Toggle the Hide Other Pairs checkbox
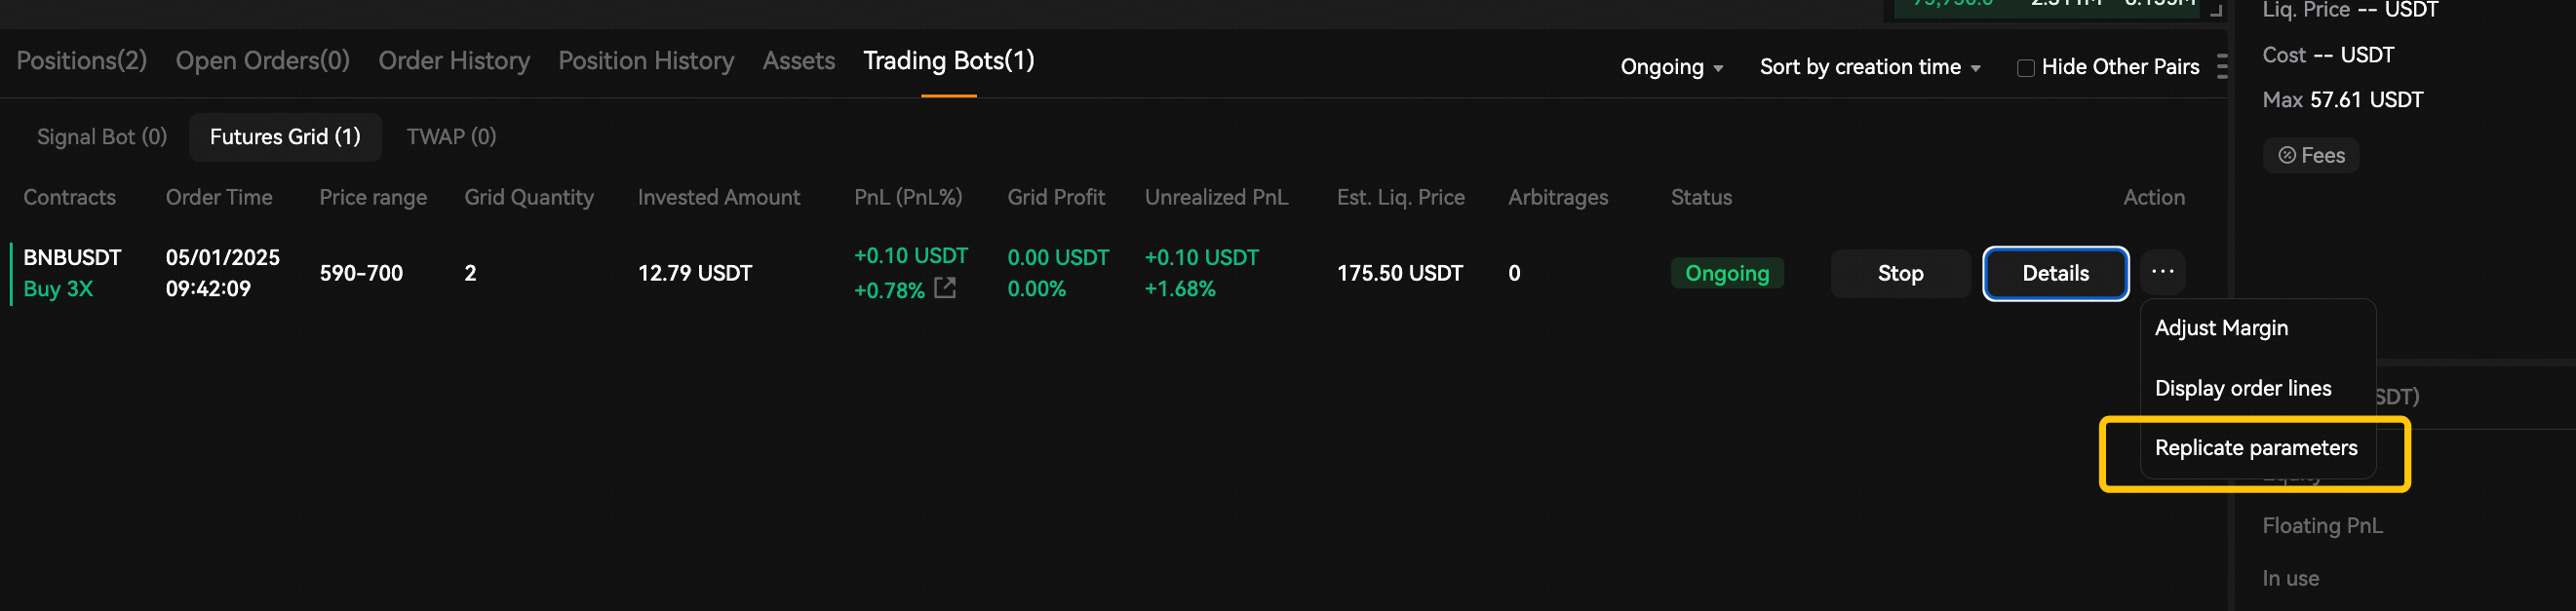The width and height of the screenshot is (2576, 611). [2025, 68]
